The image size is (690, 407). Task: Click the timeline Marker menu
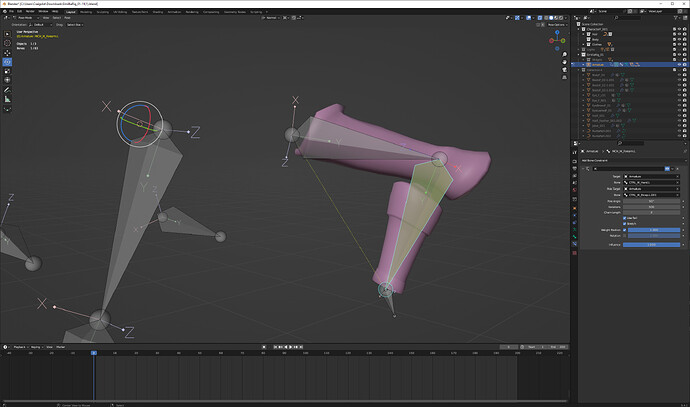coord(61,347)
